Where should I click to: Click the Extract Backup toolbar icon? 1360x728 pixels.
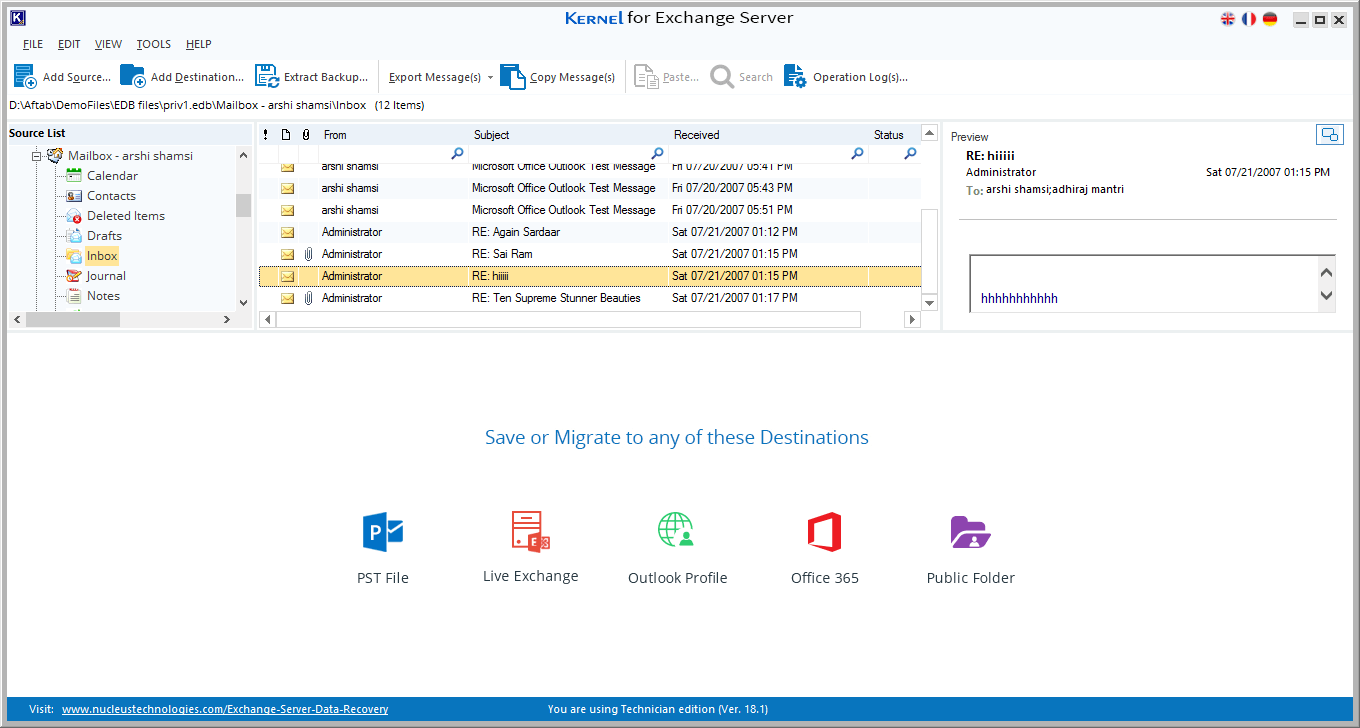click(x=266, y=77)
